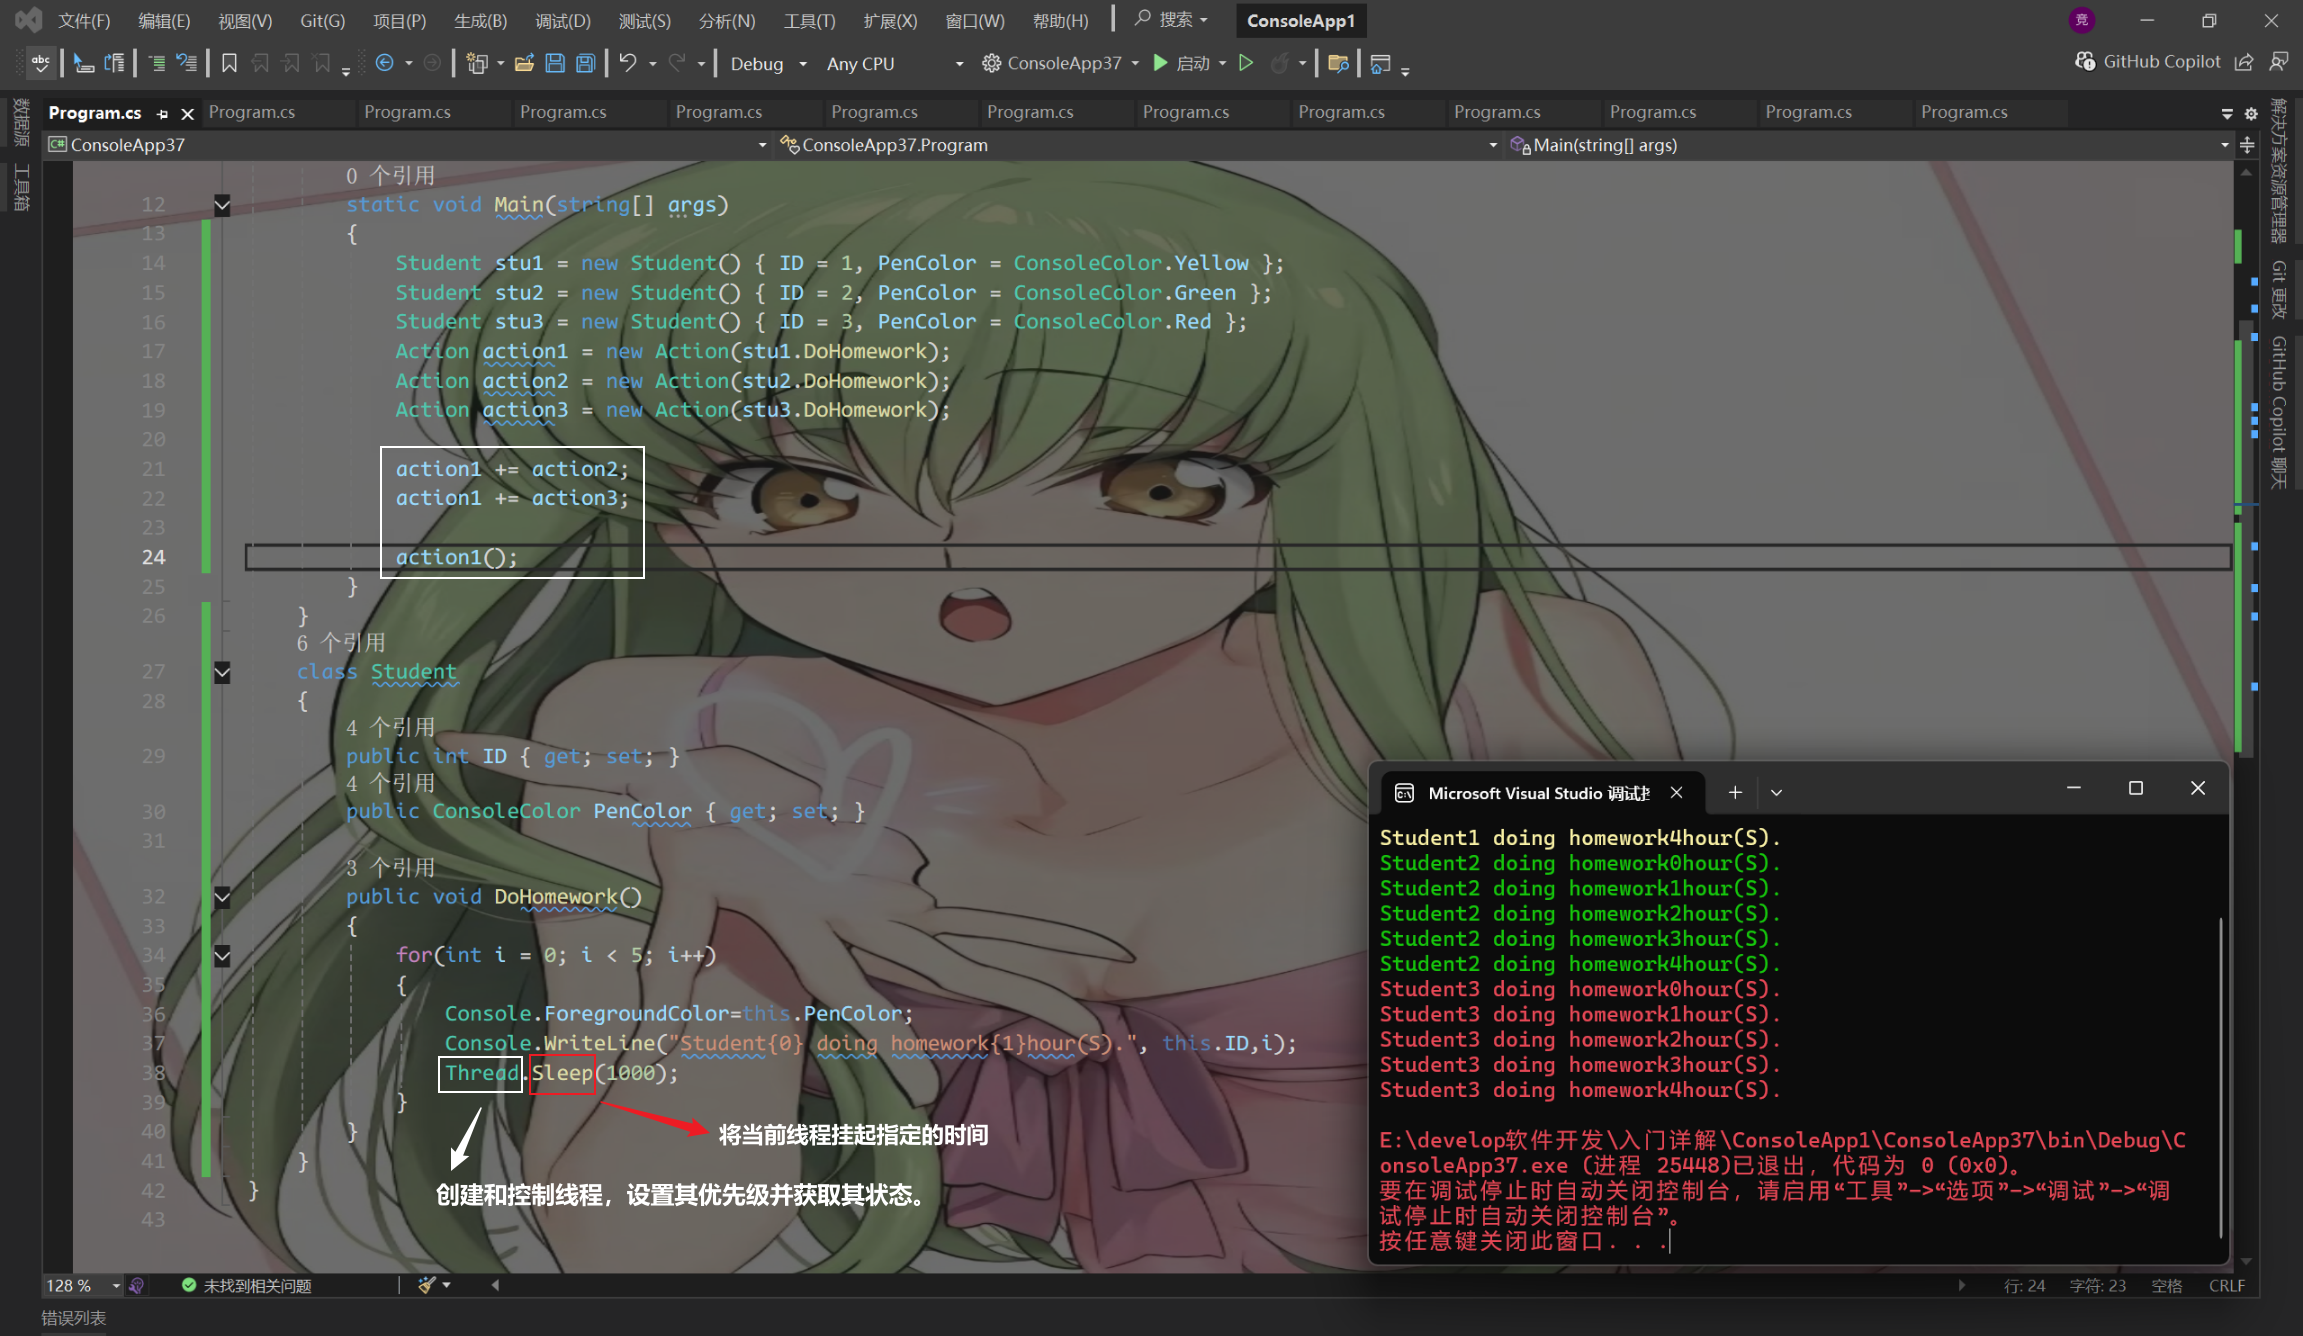
Task: Click the IntelliCode icon in the status strip
Action: [x=137, y=1285]
